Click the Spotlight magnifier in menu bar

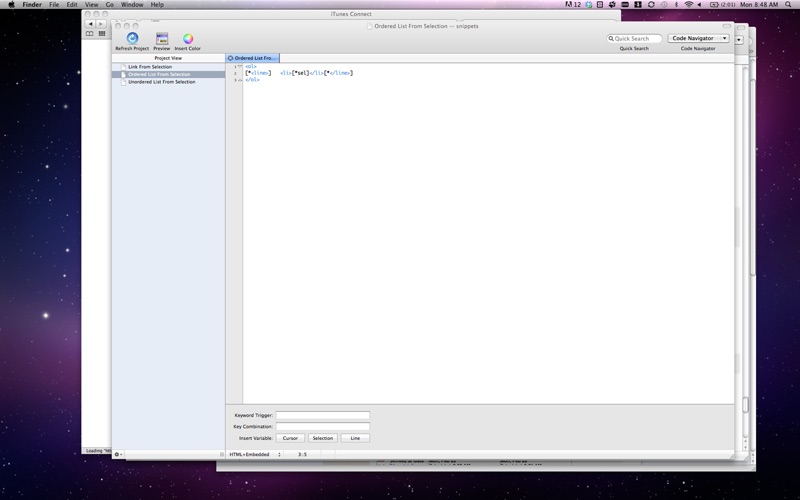tap(788, 5)
